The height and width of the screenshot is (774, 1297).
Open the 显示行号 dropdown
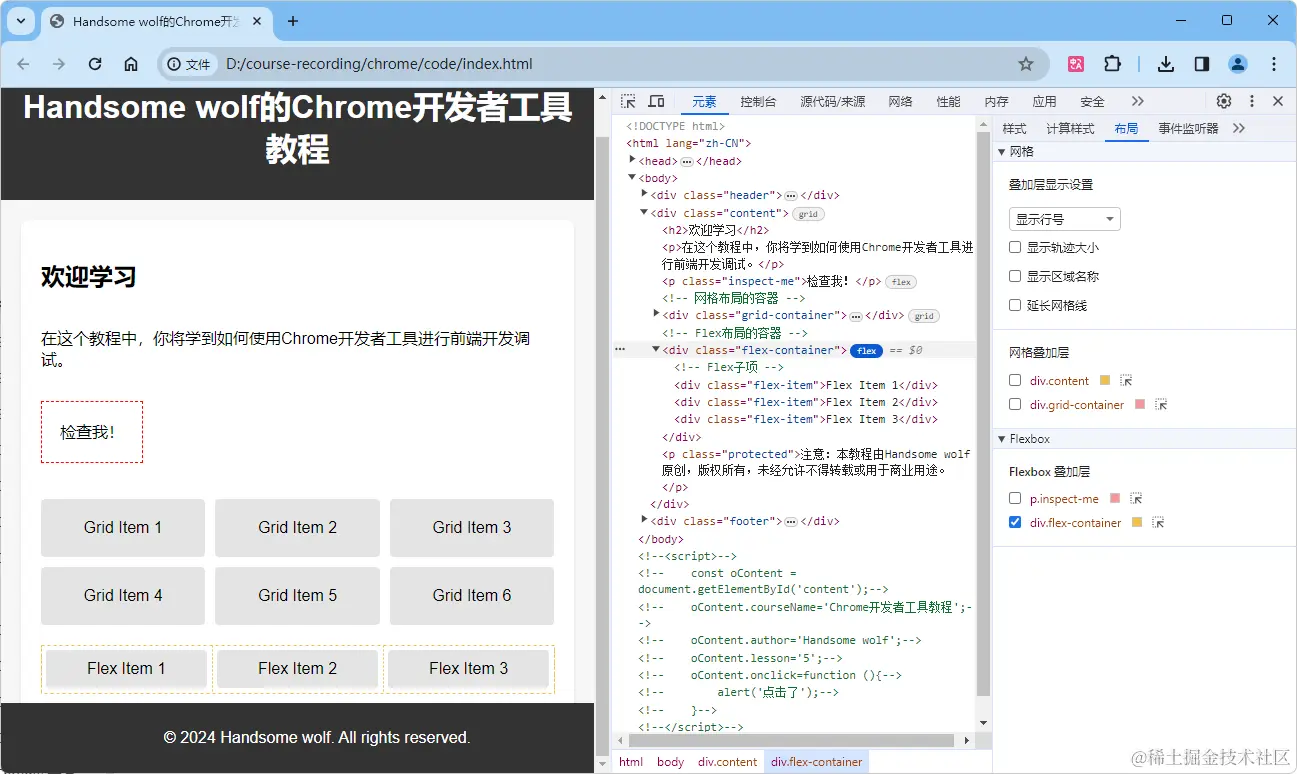[x=1064, y=219]
